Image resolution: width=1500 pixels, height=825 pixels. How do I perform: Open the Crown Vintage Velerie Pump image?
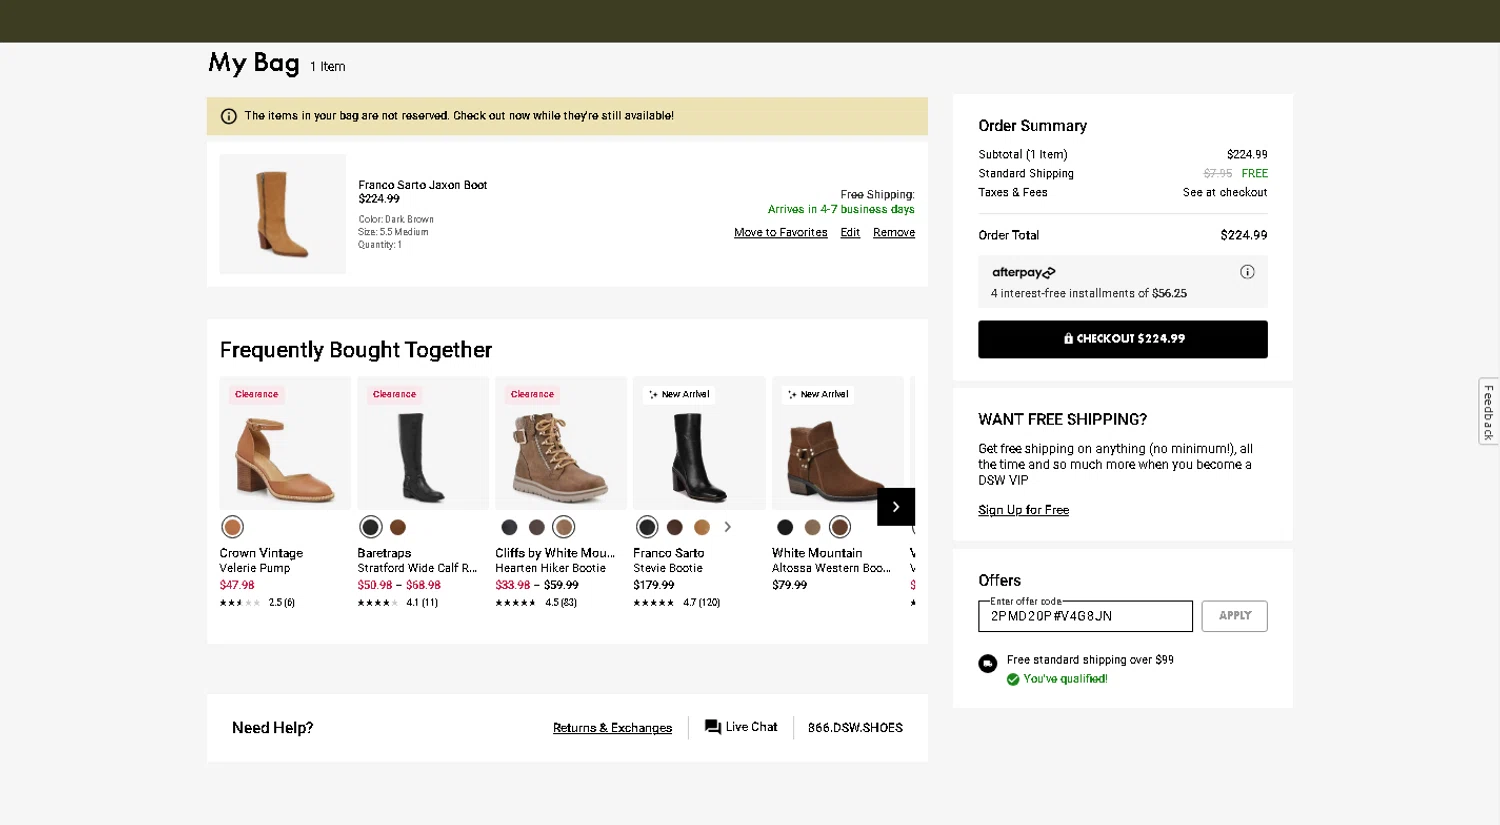click(285, 444)
